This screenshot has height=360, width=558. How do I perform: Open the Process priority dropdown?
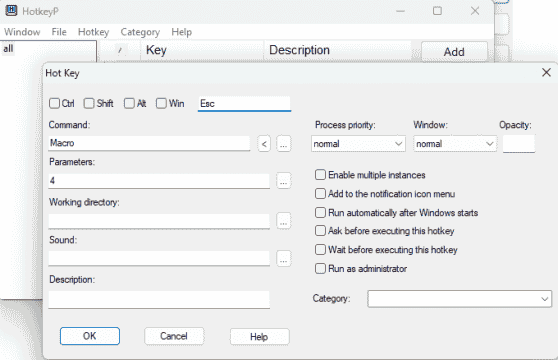pos(358,144)
